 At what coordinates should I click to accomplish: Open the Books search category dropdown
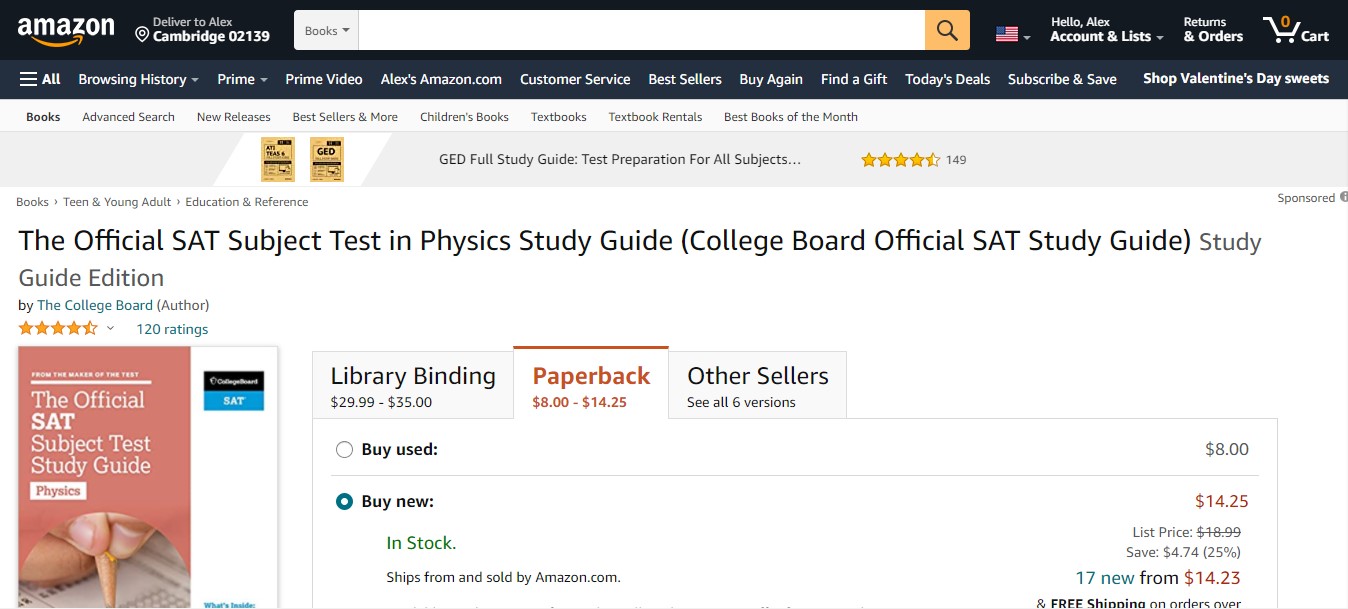(x=326, y=30)
